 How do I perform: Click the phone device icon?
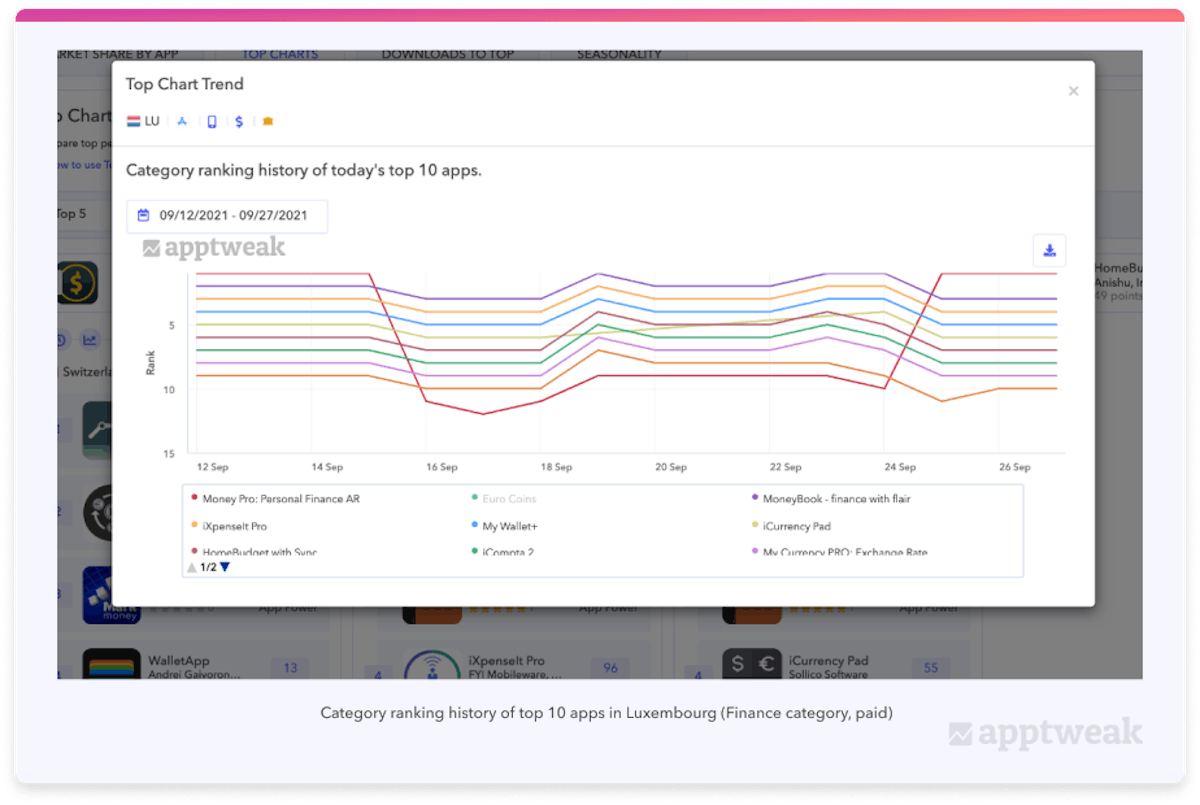coord(211,122)
